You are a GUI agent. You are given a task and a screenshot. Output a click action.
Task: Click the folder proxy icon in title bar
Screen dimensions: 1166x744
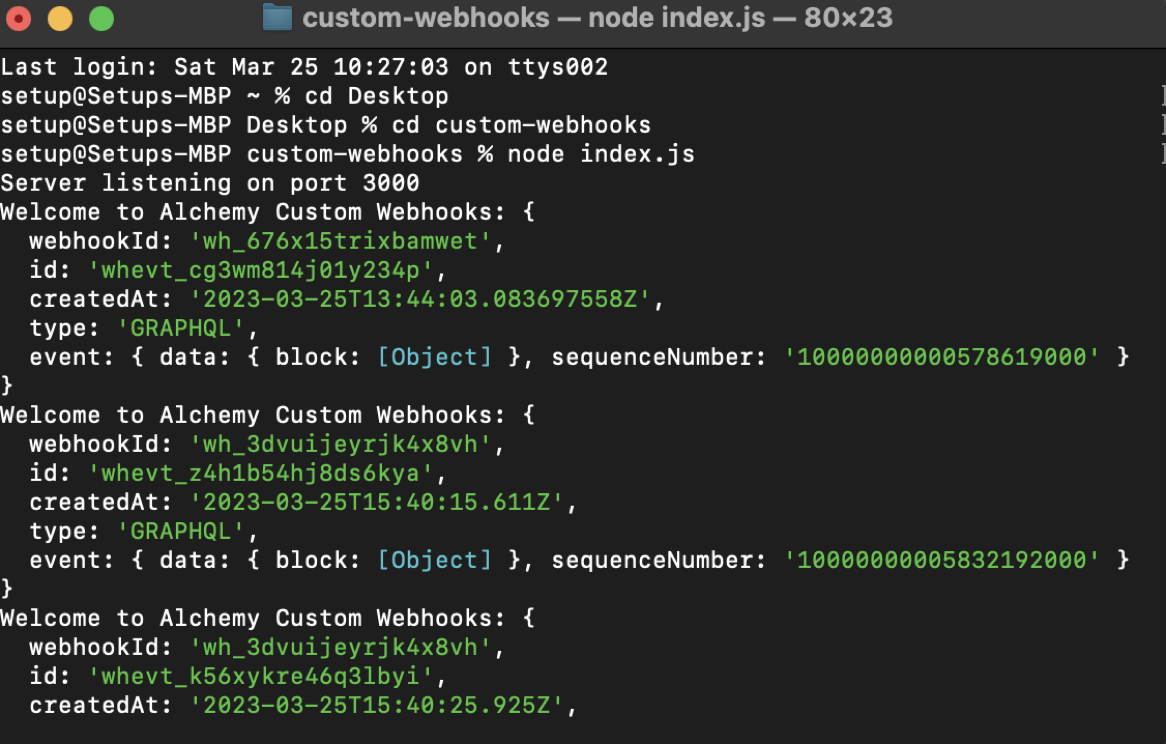[277, 18]
